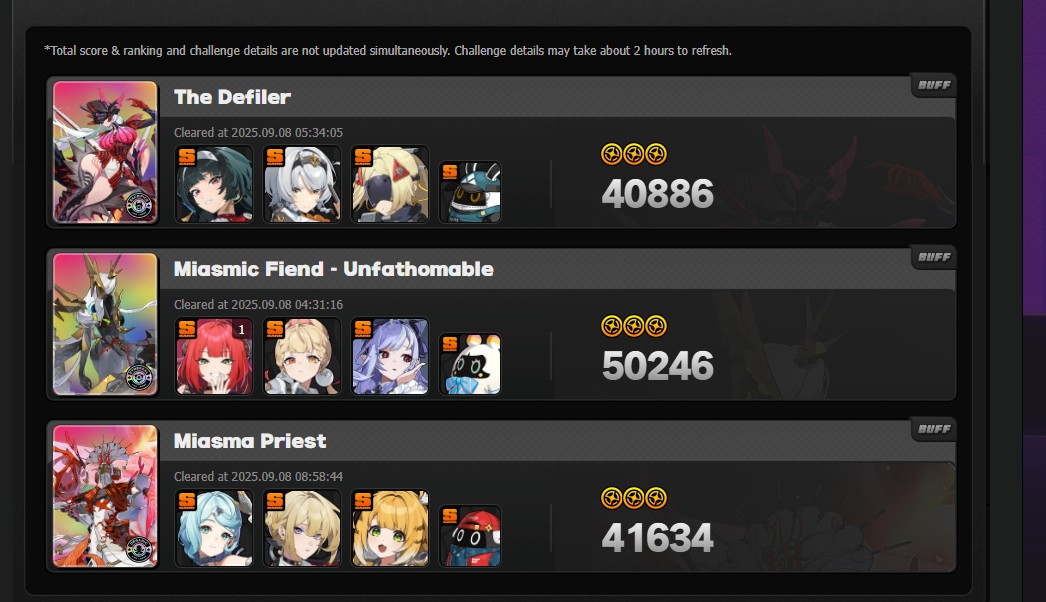Click the Miasma Priest title heading
1046x602 pixels.
(250, 441)
